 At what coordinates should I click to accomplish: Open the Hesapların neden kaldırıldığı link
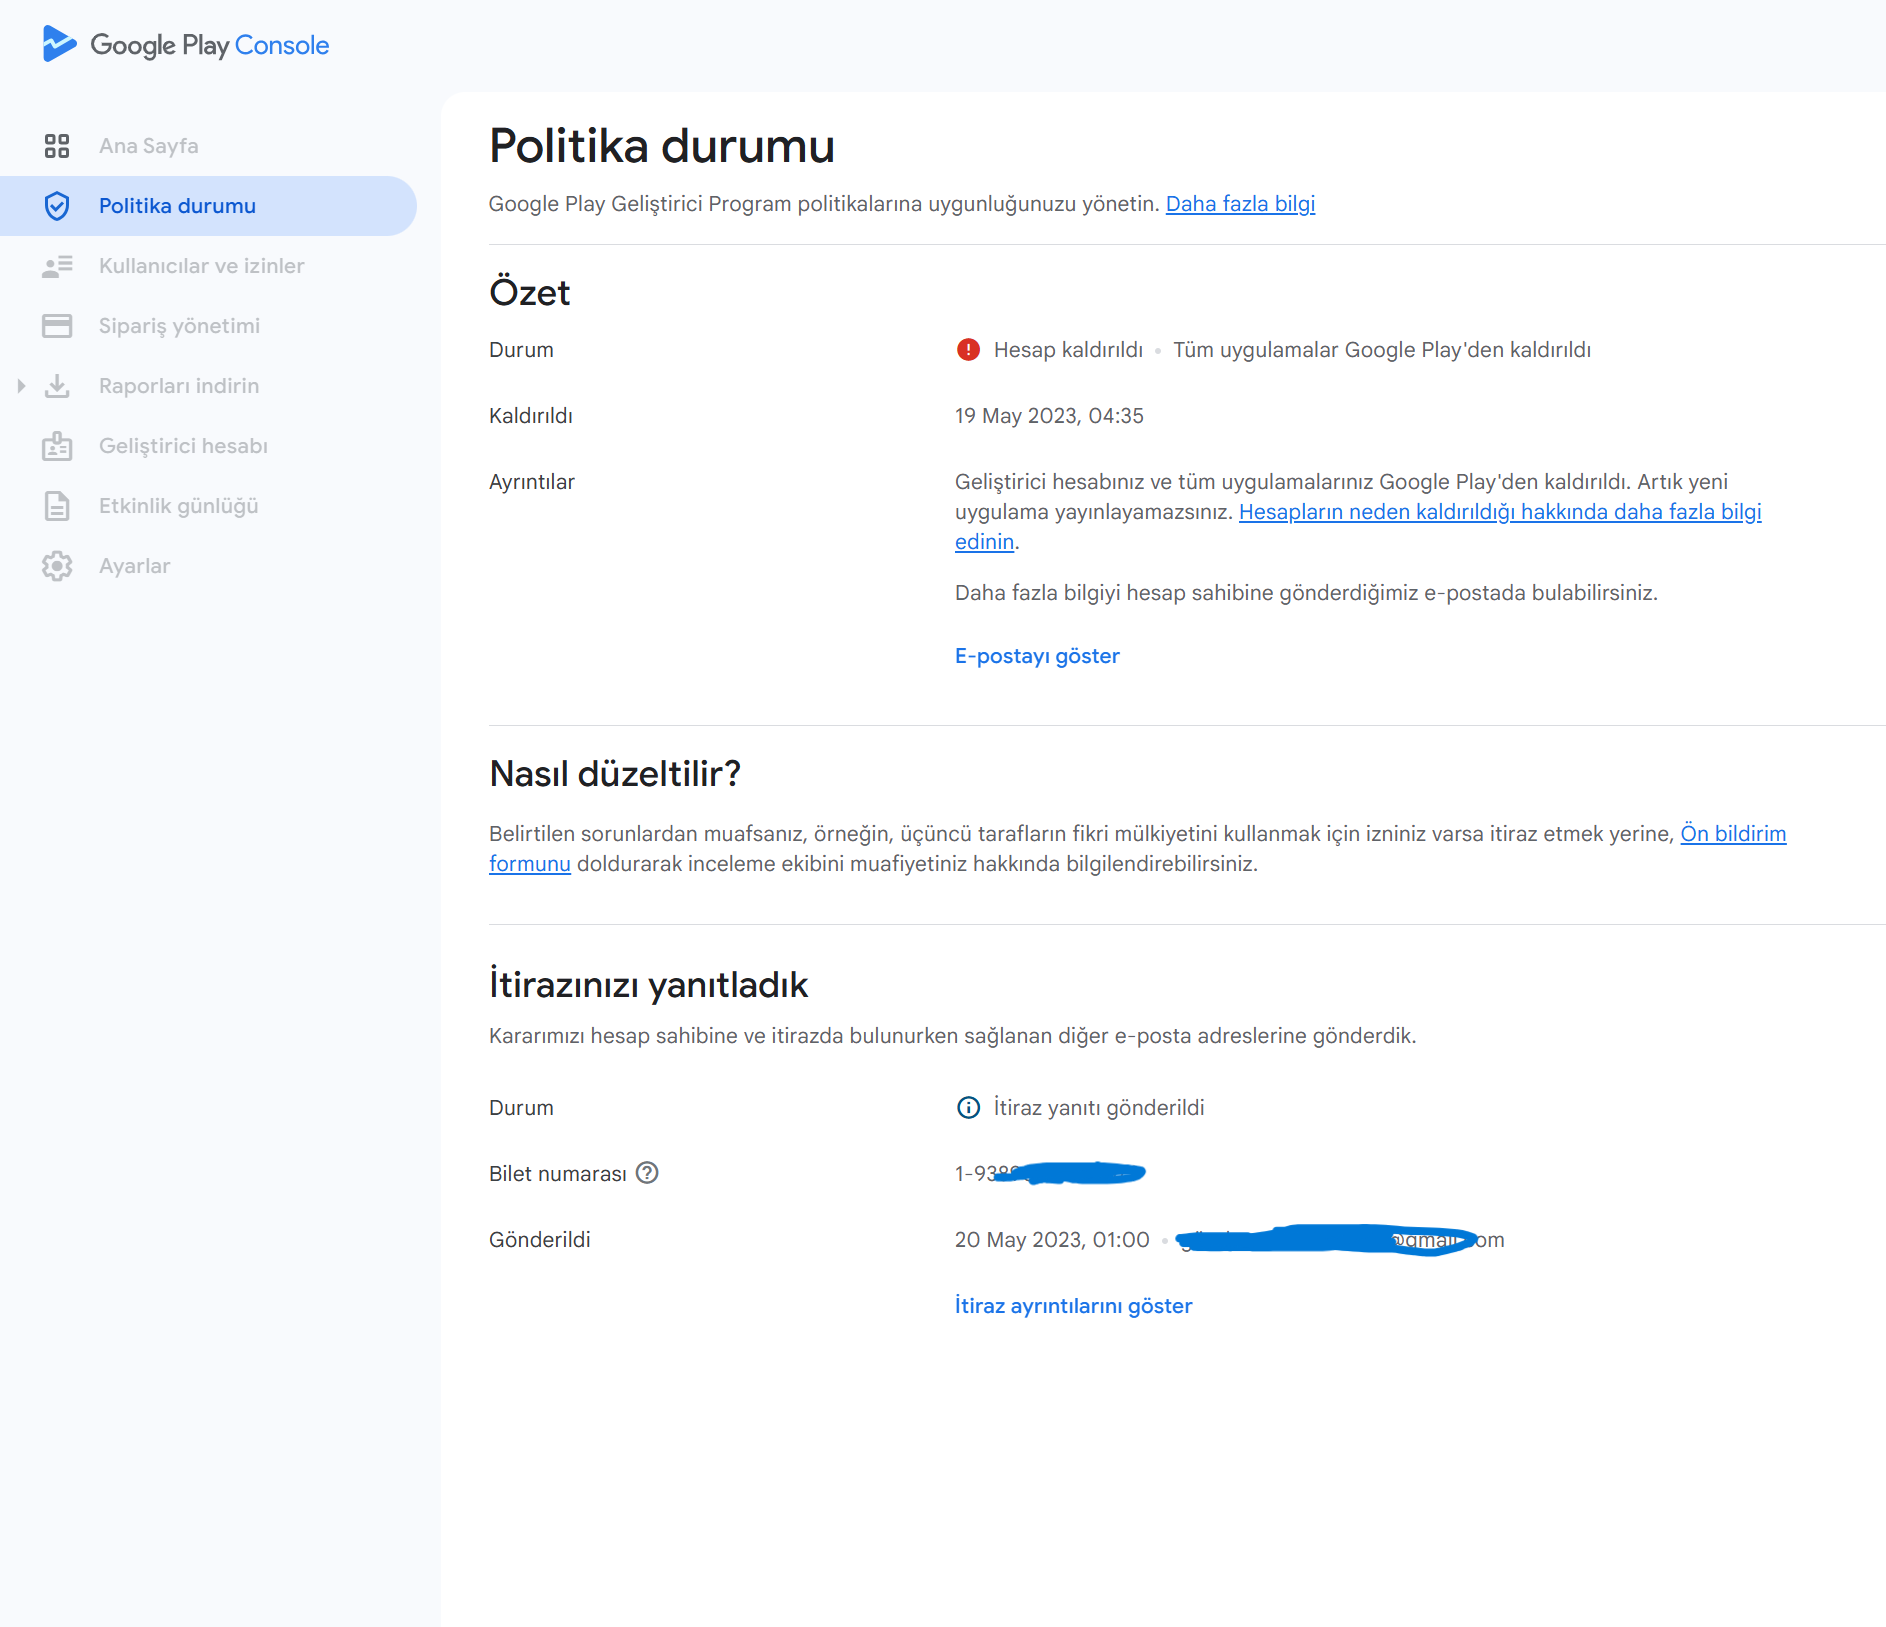point(1500,512)
